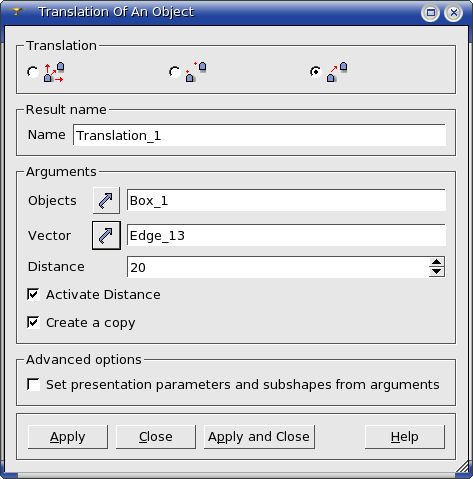Click the Apply button
The image size is (473, 479).
68,437
